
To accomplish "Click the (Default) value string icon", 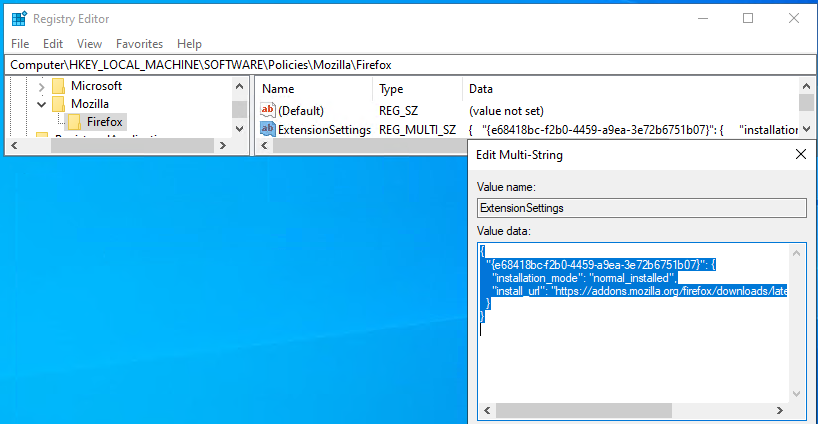I will (268, 110).
